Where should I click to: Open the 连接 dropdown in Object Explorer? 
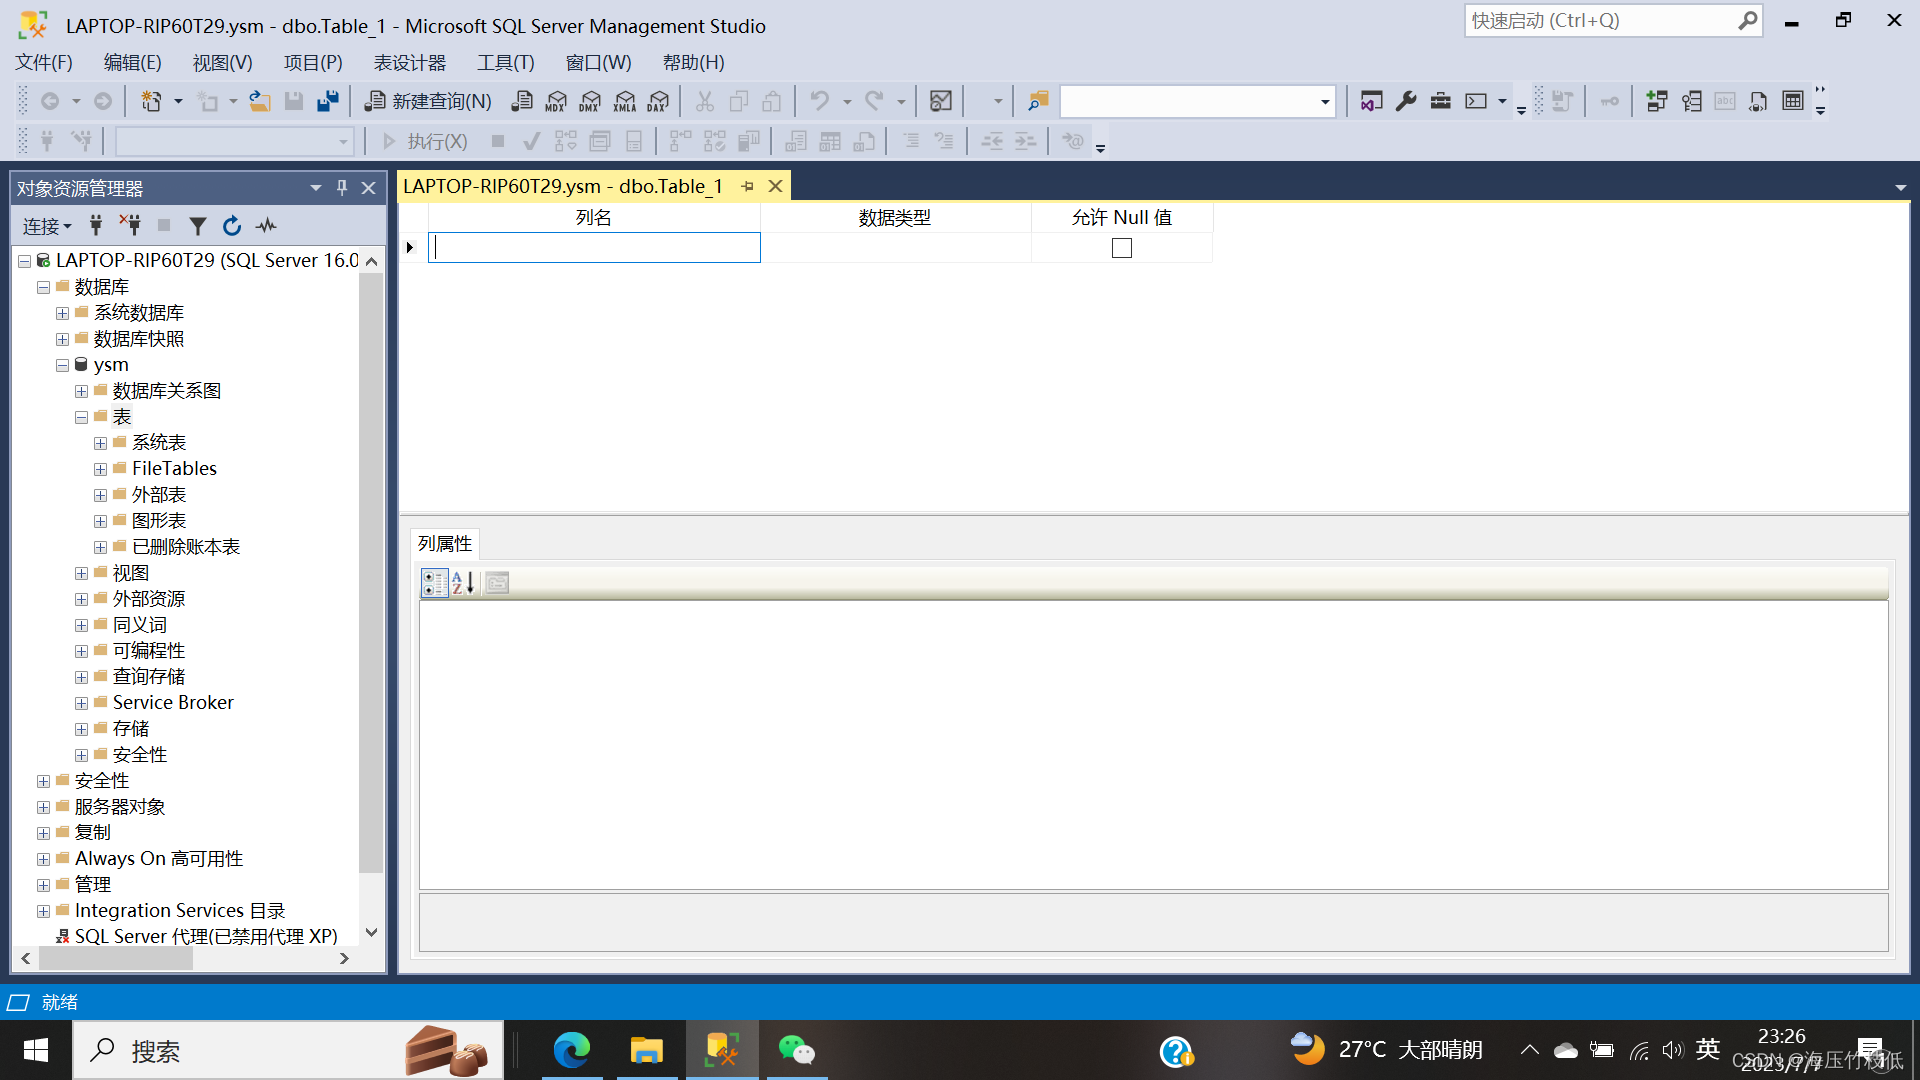point(47,226)
